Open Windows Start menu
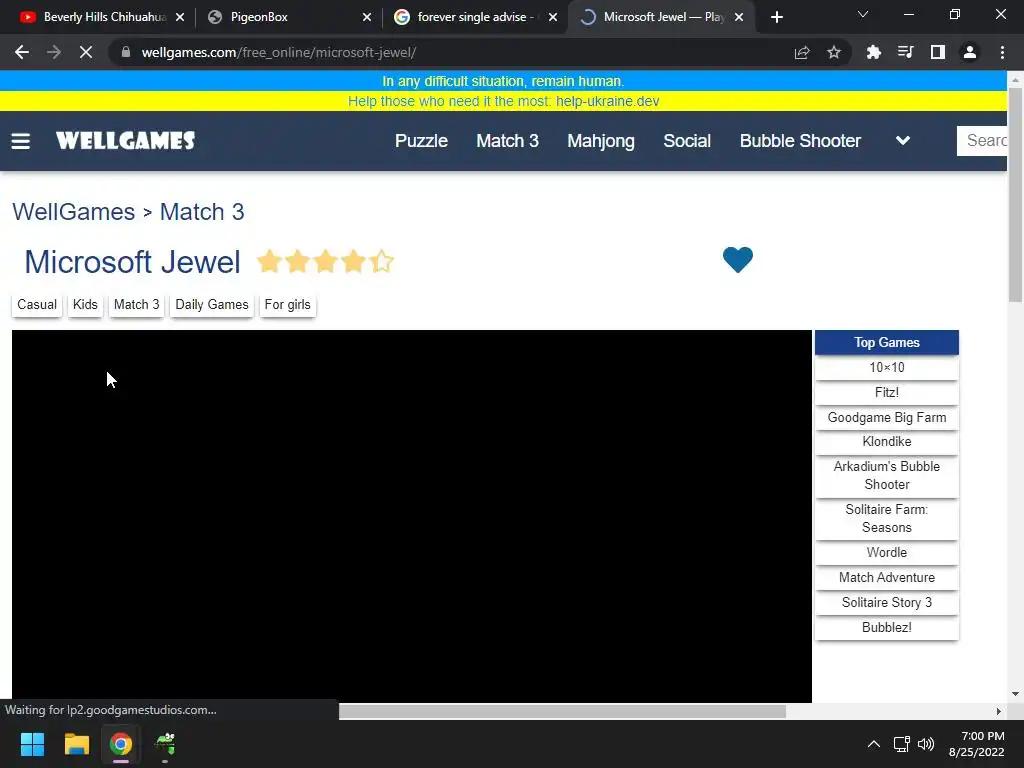The width and height of the screenshot is (1024, 768). [x=32, y=744]
